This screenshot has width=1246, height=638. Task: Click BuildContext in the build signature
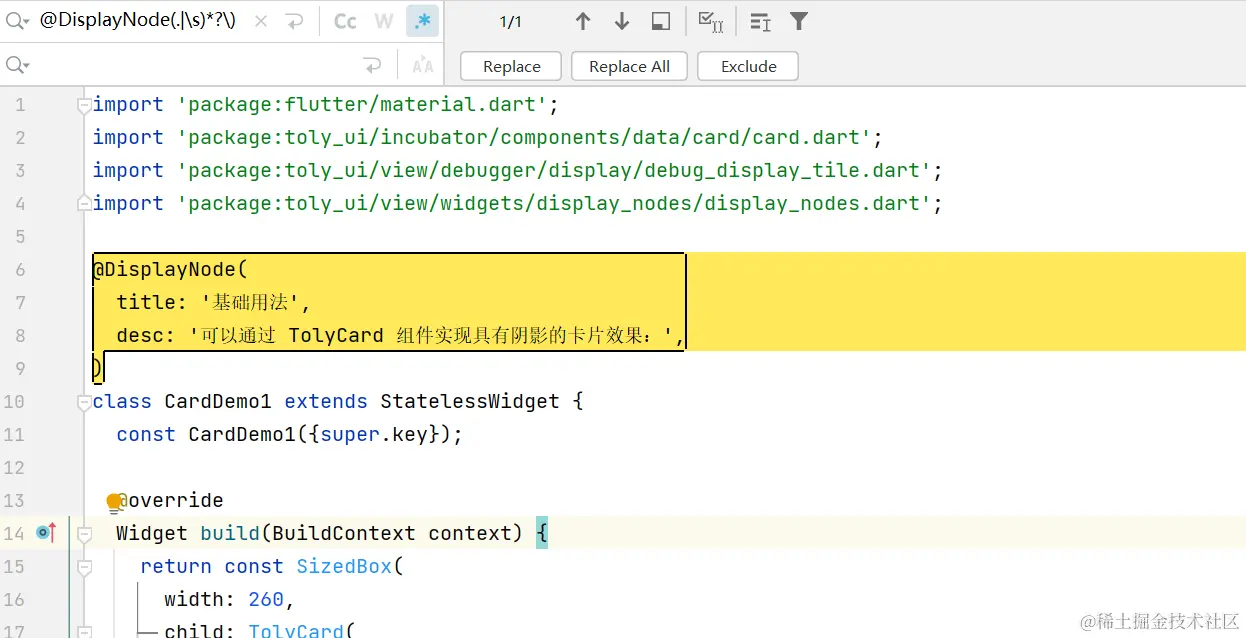pyautogui.click(x=344, y=534)
